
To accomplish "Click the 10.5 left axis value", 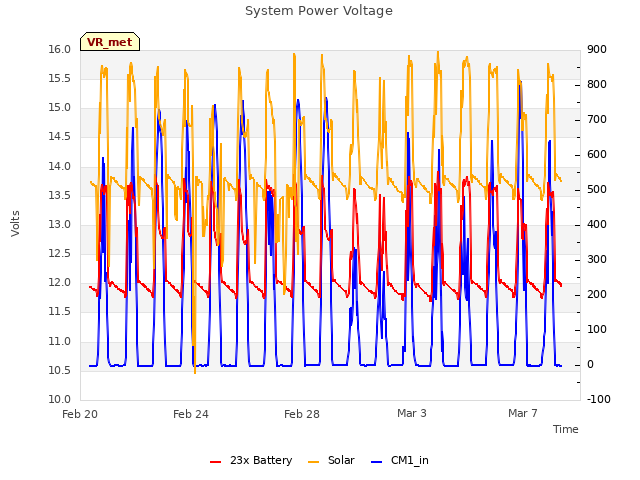I will 60,370.
